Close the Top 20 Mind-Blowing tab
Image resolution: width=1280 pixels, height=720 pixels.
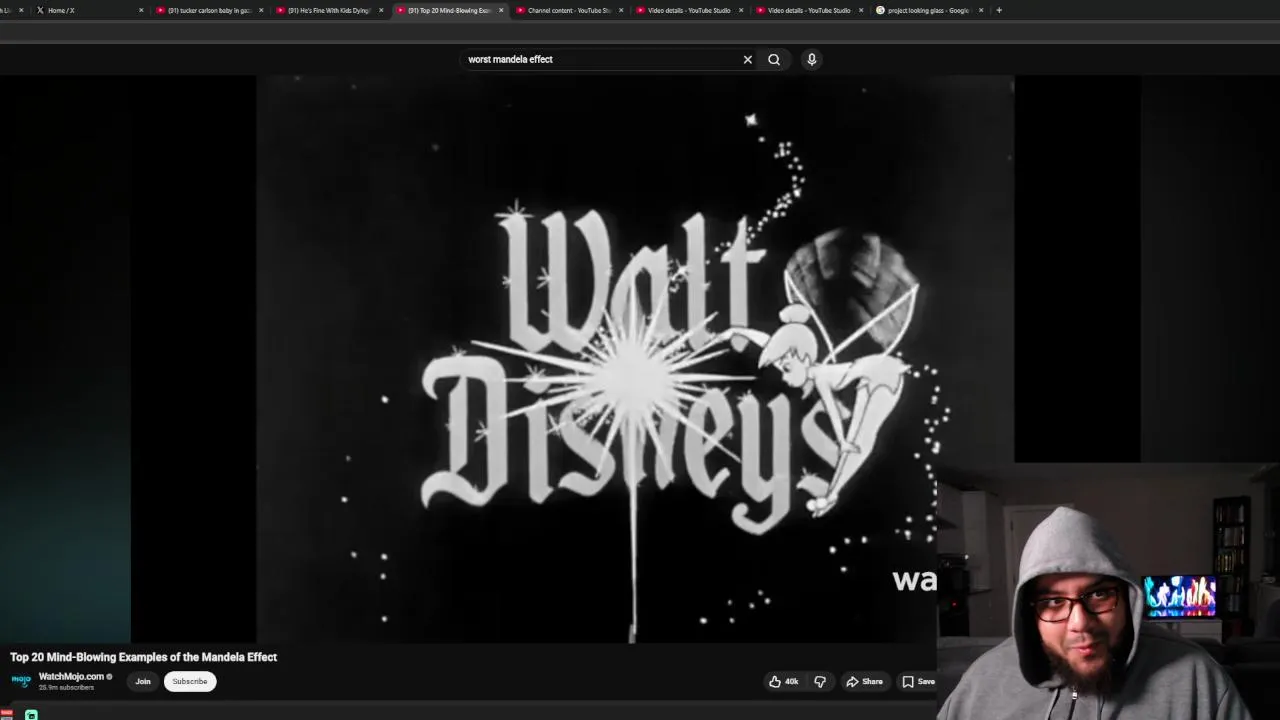(501, 10)
